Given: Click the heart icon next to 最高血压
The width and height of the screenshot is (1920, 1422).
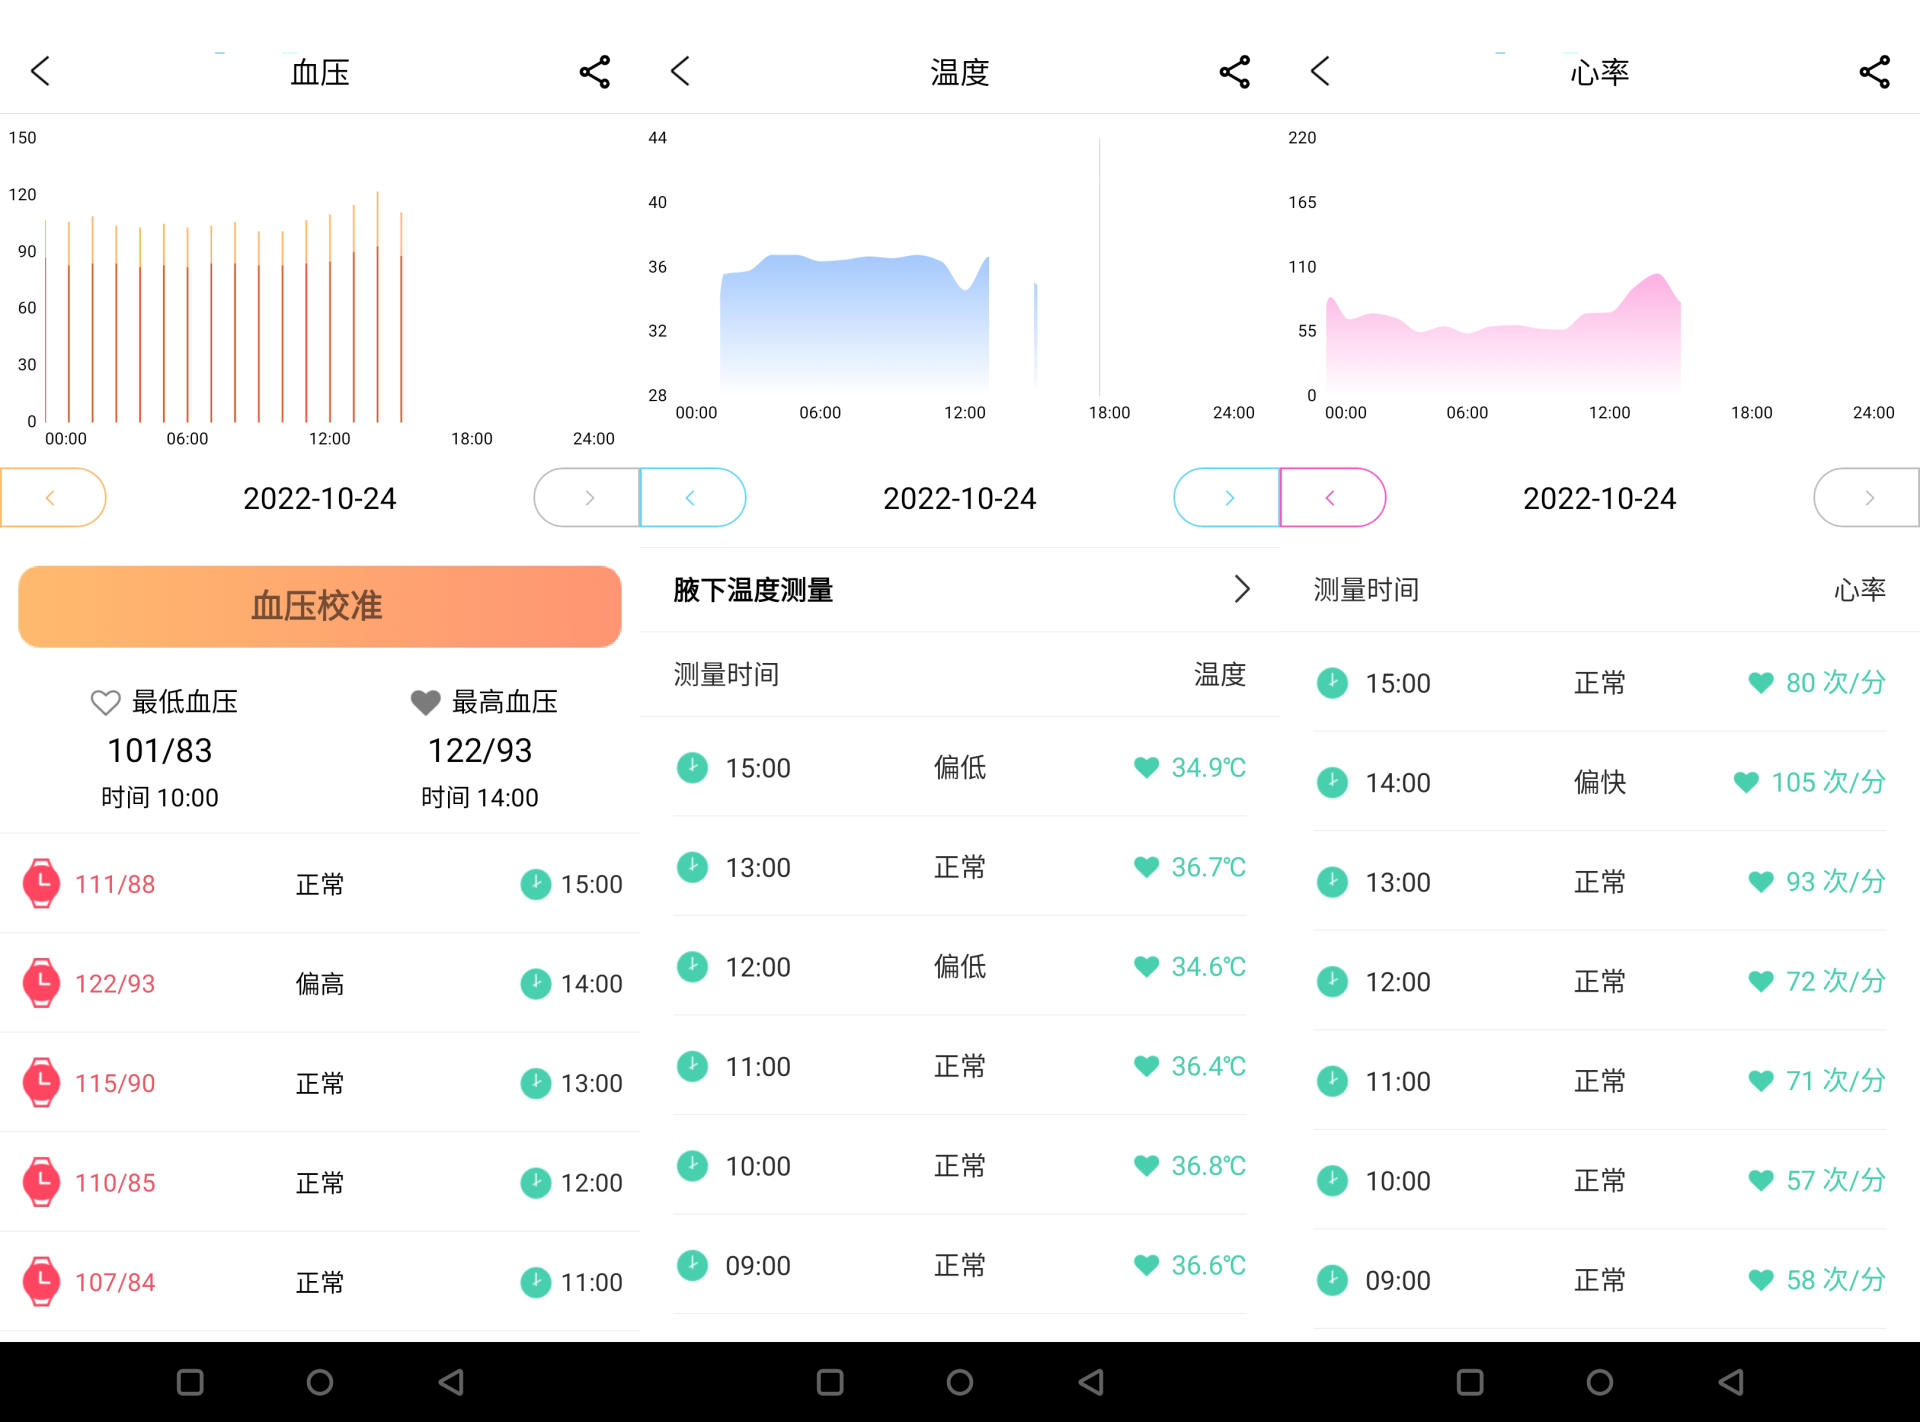Looking at the screenshot, I should (x=425, y=702).
